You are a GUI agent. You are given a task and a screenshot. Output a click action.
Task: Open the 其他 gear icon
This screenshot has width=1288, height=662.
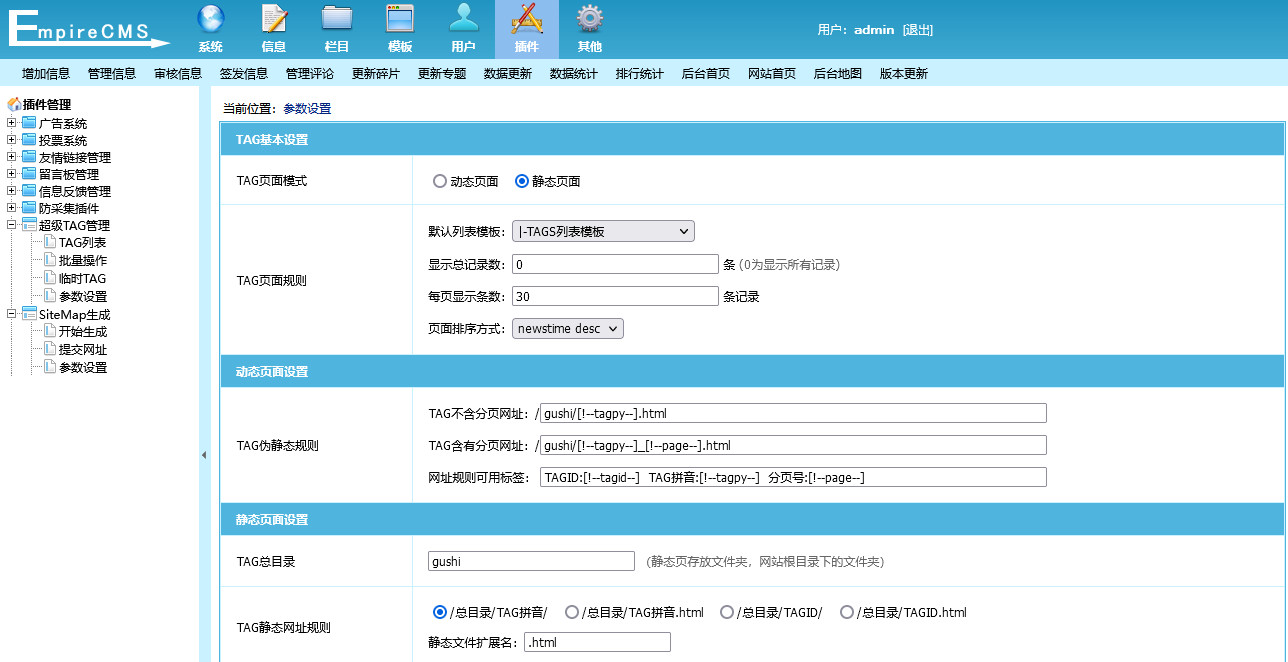[590, 19]
